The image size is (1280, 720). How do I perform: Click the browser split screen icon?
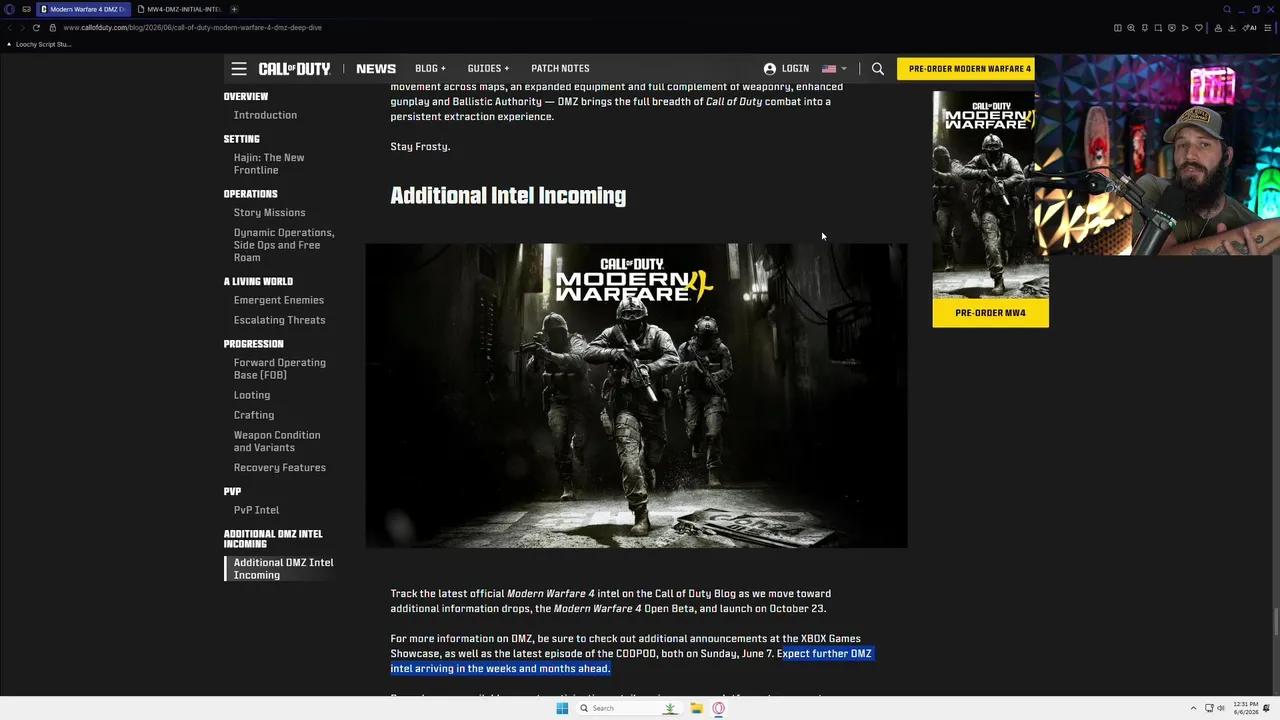click(x=1117, y=28)
